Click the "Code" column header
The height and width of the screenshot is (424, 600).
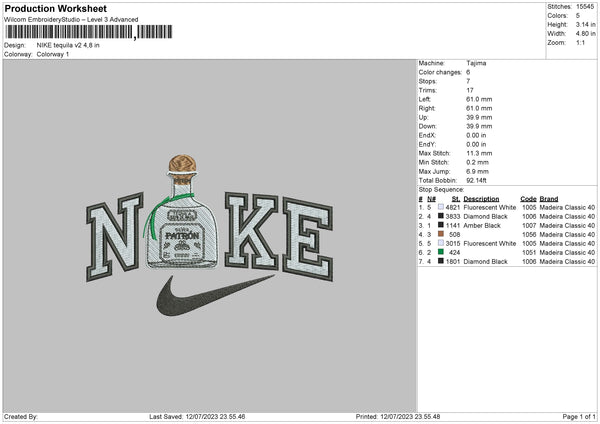coord(528,199)
